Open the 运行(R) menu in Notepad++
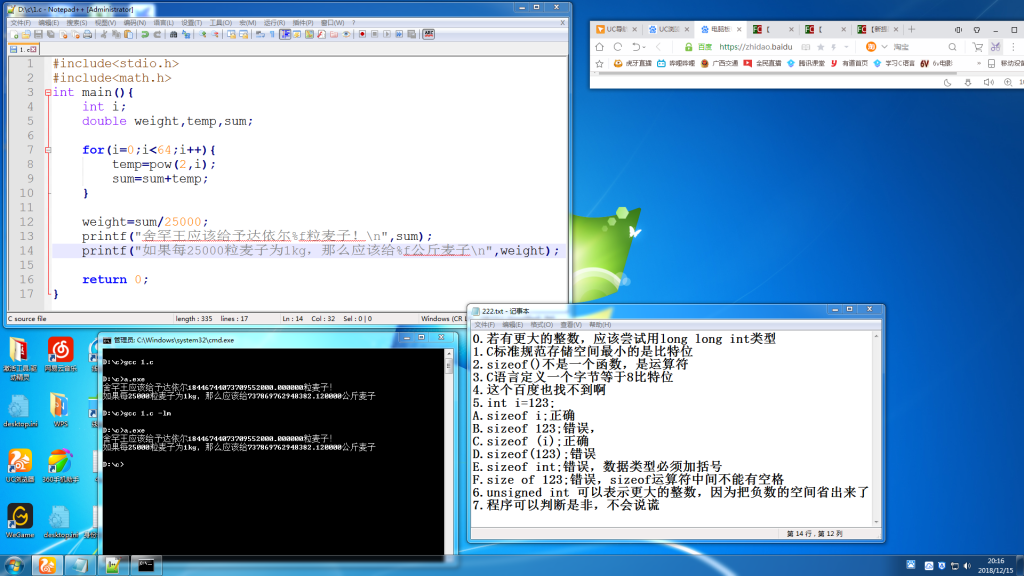 tap(274, 23)
